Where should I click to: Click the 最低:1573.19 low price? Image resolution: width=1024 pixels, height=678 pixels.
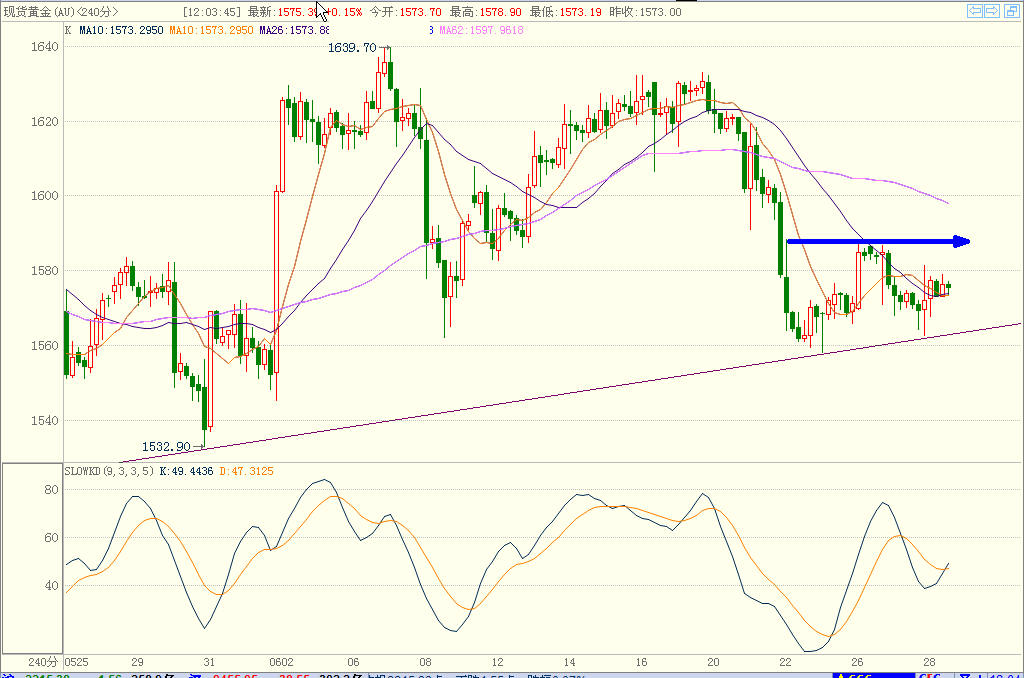566,12
